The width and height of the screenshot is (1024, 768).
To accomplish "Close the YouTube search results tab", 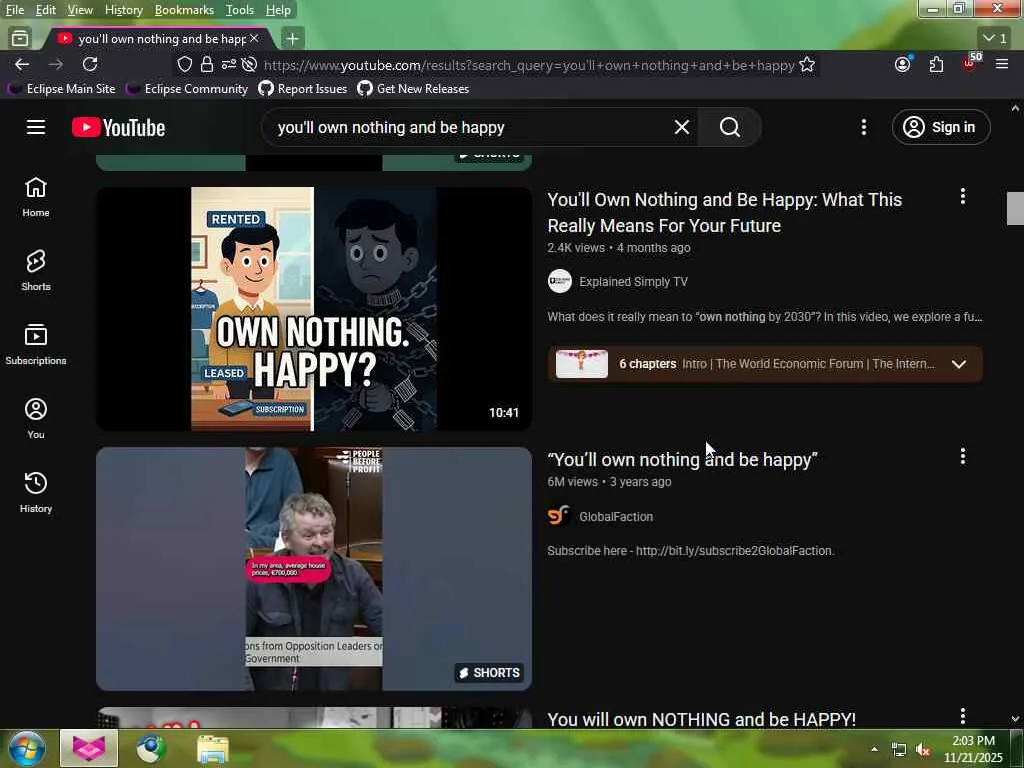I will coord(254,39).
